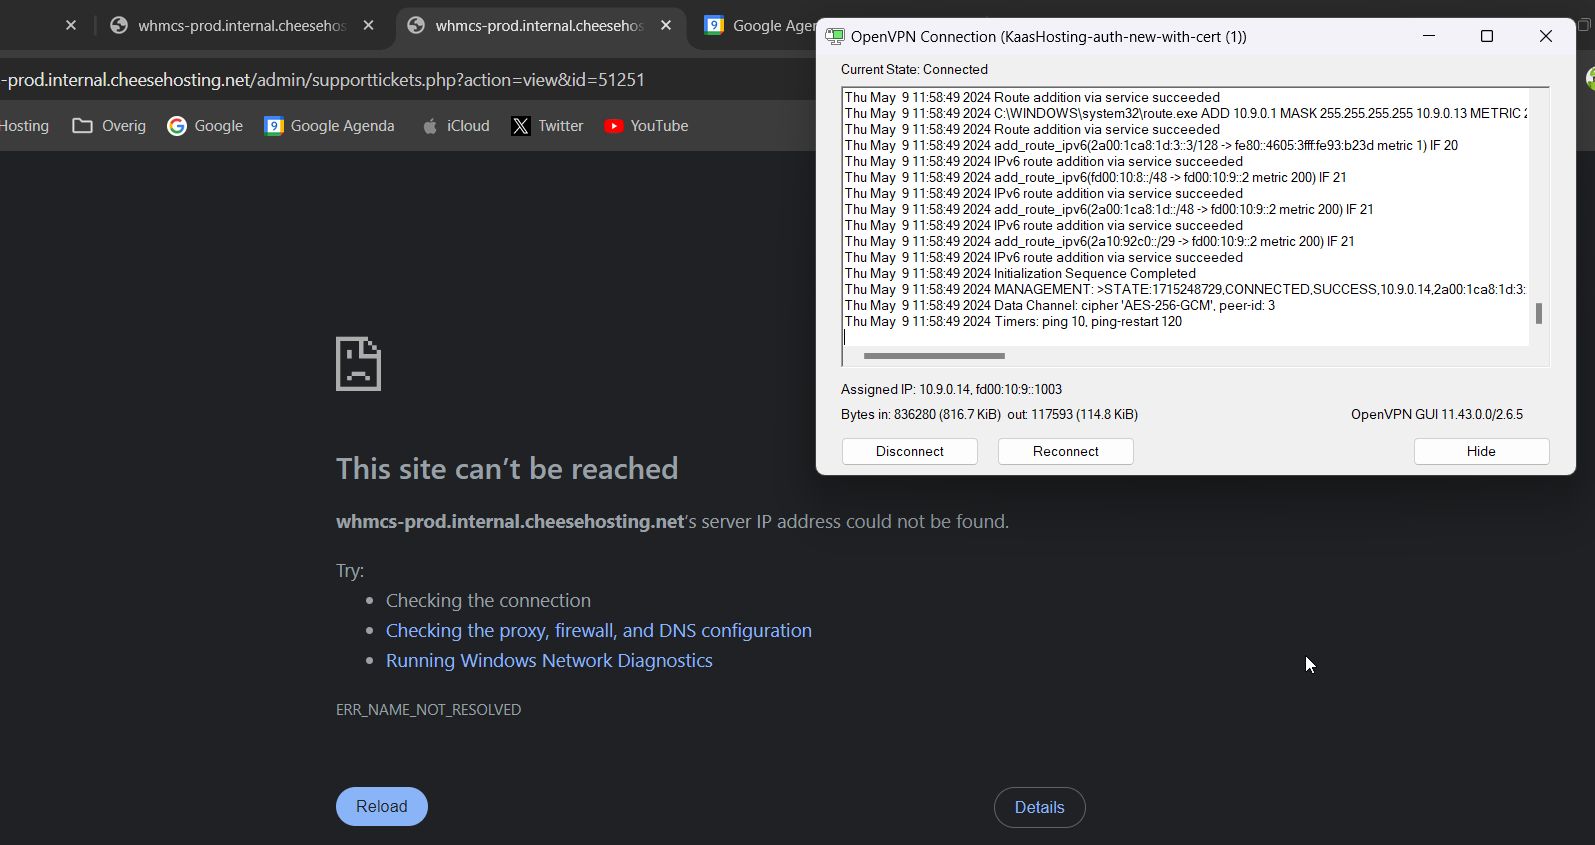The image size is (1595, 845).
Task: Open the error Details button
Action: pyautogui.click(x=1039, y=807)
